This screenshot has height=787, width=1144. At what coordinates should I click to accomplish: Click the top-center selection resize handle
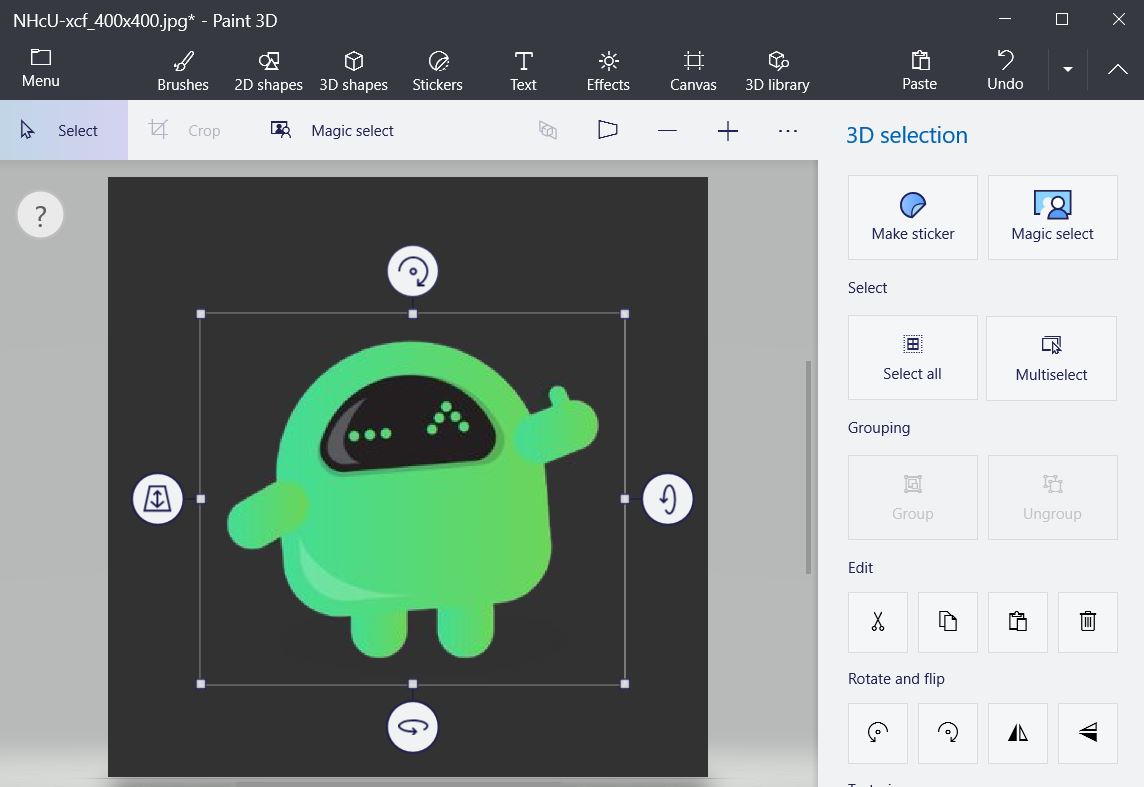(x=413, y=314)
